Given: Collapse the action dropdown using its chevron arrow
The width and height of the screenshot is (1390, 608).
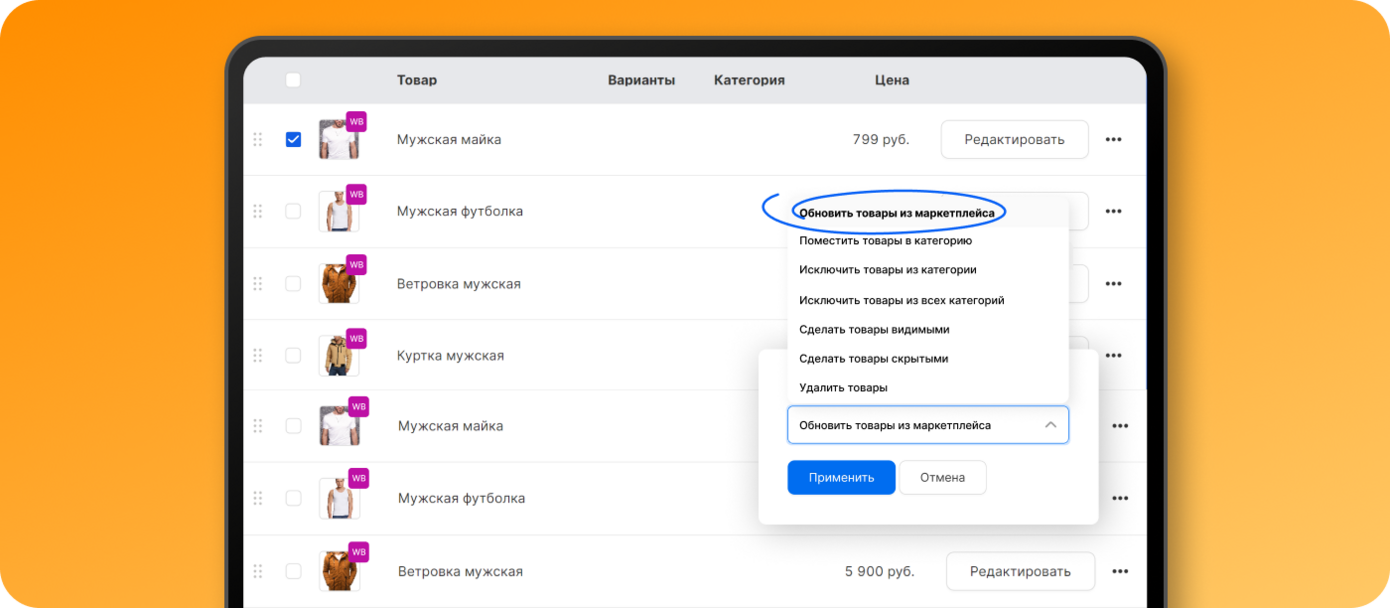Looking at the screenshot, I should pos(1050,425).
